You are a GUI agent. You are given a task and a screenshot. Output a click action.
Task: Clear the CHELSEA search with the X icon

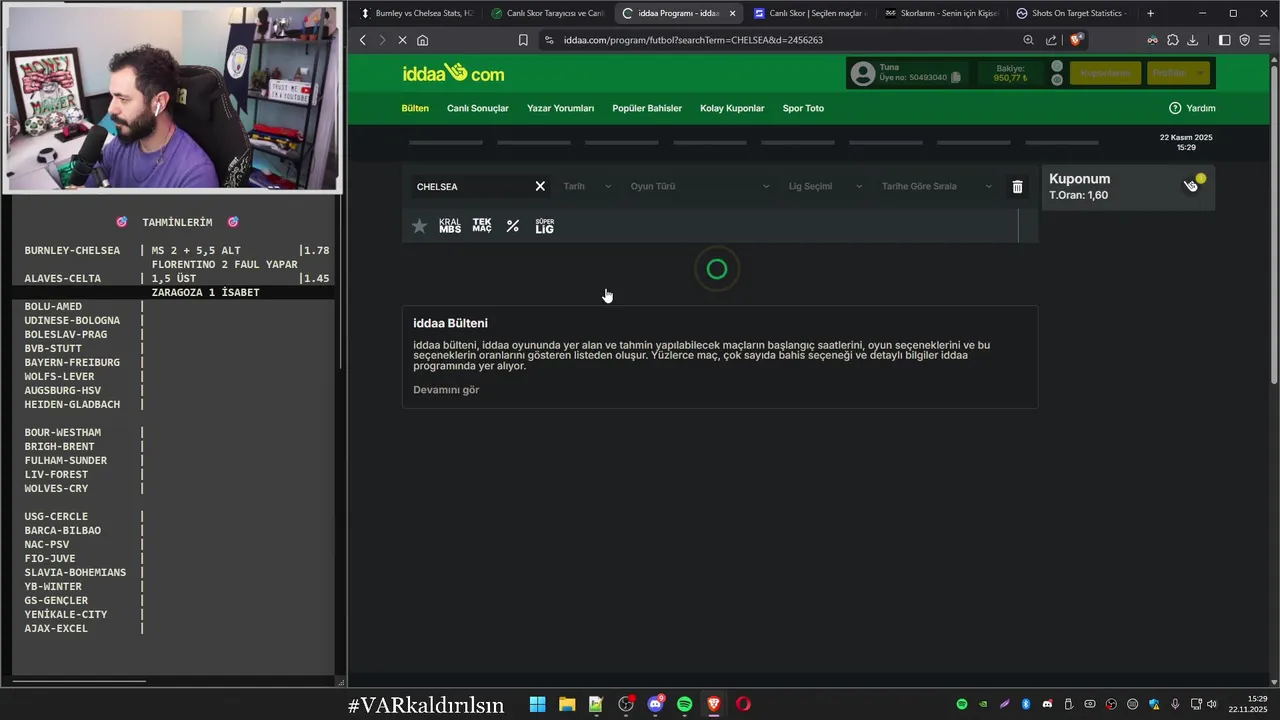point(540,186)
